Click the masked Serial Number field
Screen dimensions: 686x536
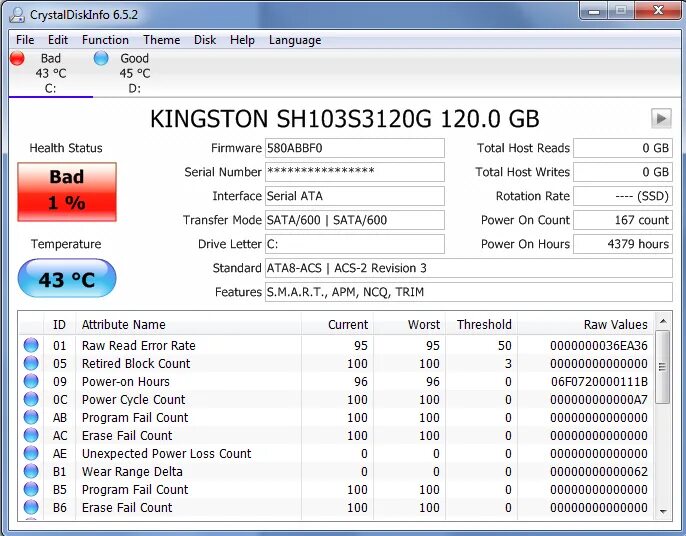pyautogui.click(x=355, y=172)
